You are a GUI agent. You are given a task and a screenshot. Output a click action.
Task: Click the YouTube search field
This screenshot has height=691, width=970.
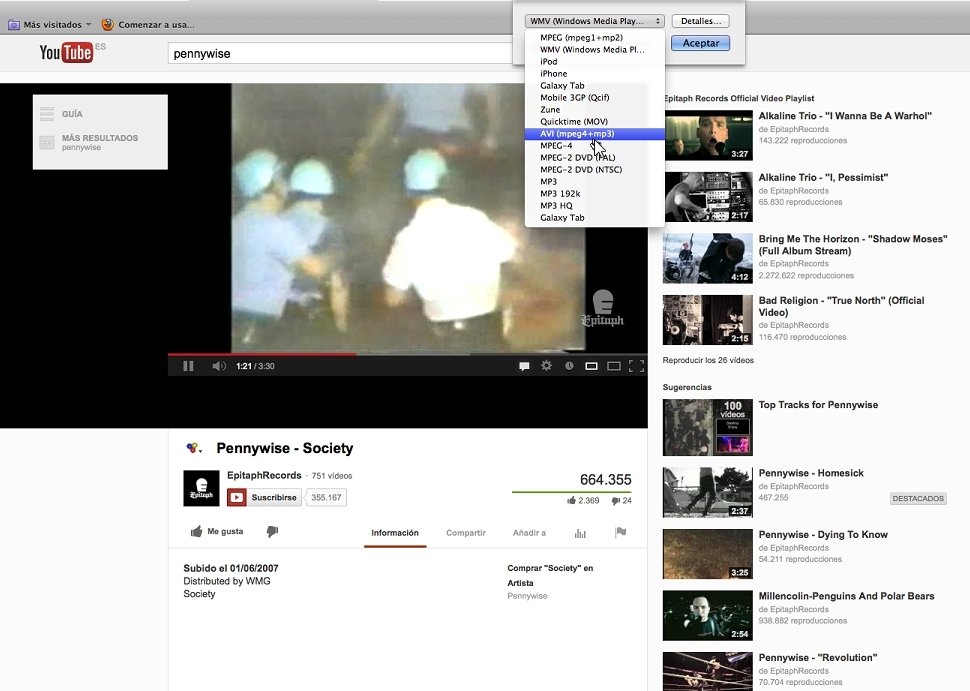point(340,54)
